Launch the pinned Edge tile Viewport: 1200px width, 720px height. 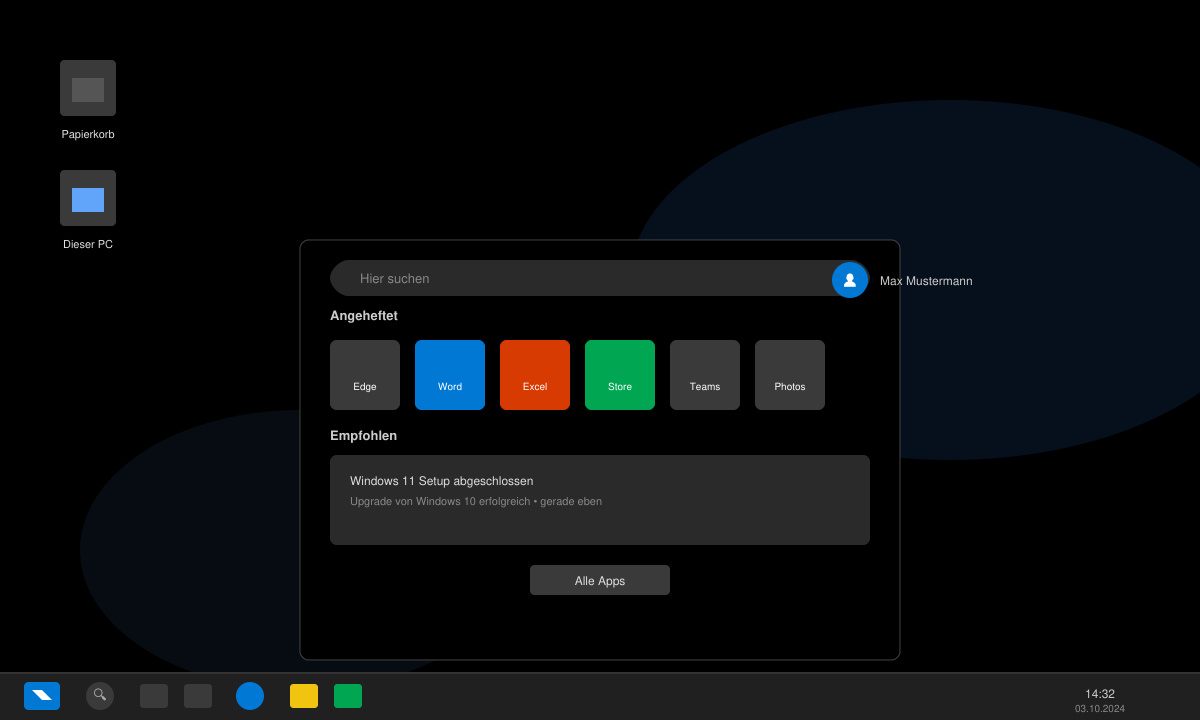pyautogui.click(x=365, y=375)
